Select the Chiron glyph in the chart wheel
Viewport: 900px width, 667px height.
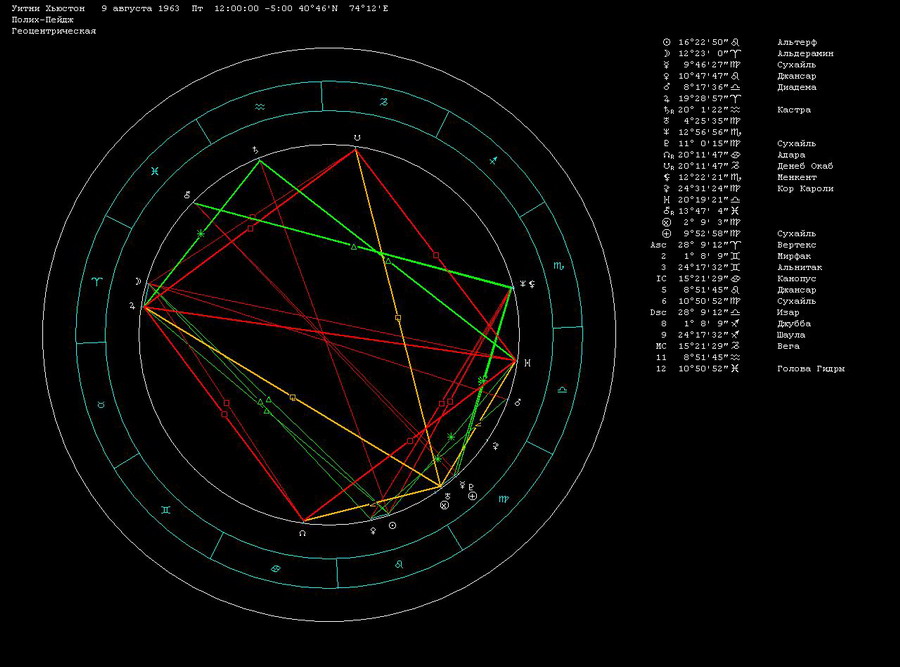click(187, 195)
